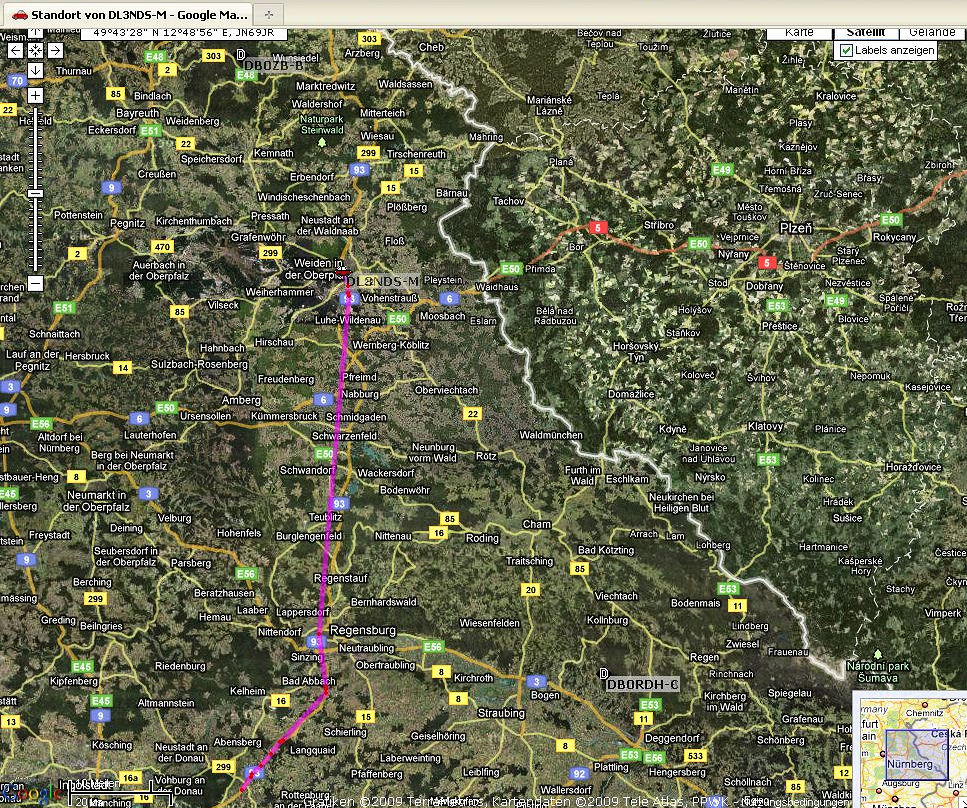Pan the map down with arrow button
The height and width of the screenshot is (808, 967).
[35, 70]
